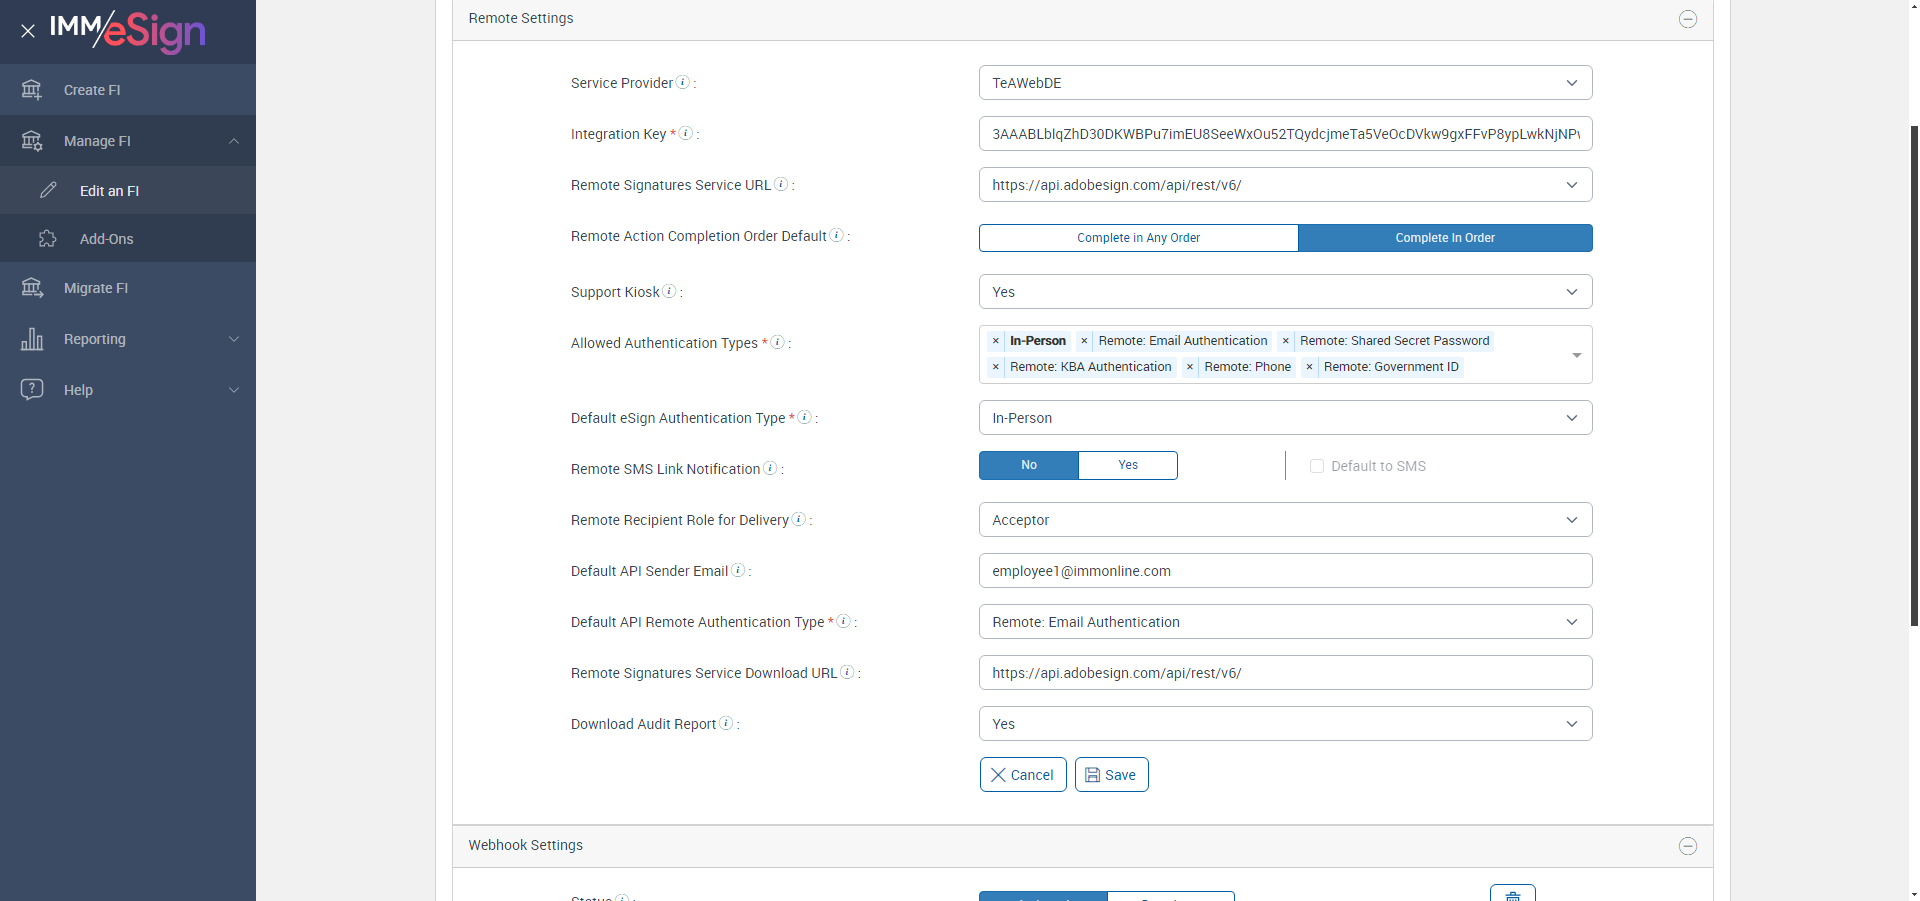Open the Service Provider dropdown

[x=1285, y=83]
